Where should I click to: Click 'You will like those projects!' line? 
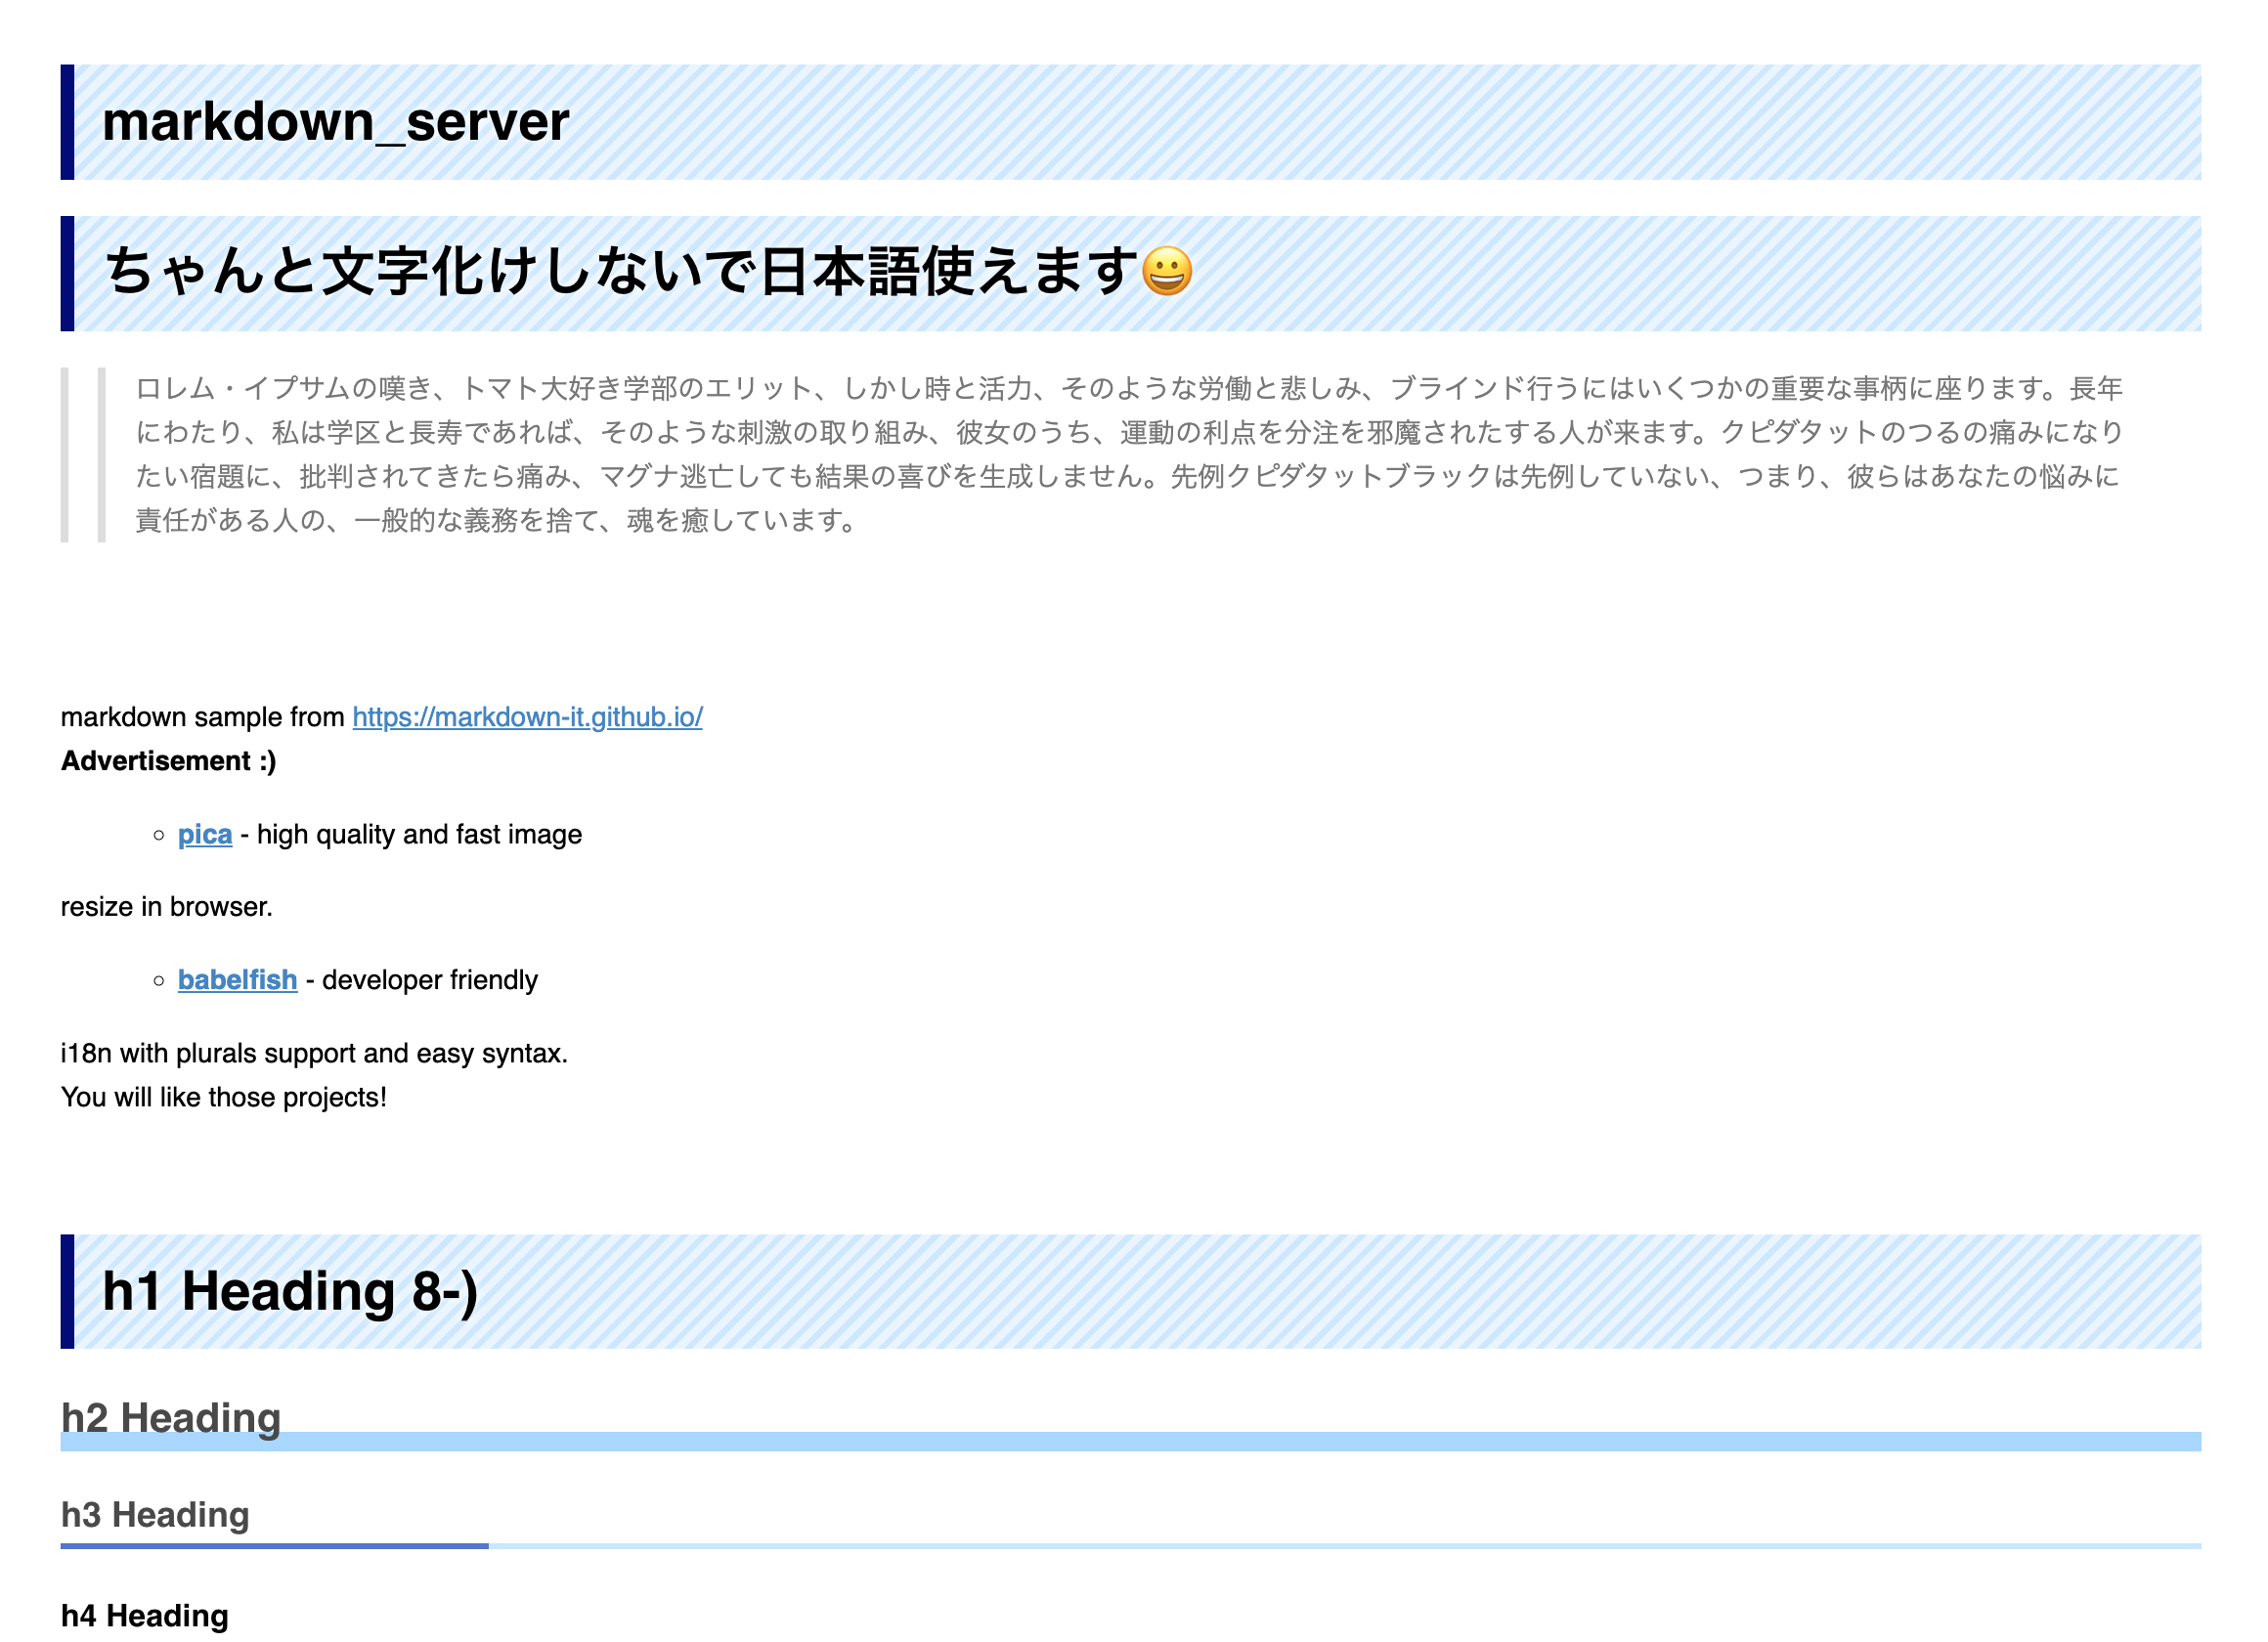pos(223,1097)
